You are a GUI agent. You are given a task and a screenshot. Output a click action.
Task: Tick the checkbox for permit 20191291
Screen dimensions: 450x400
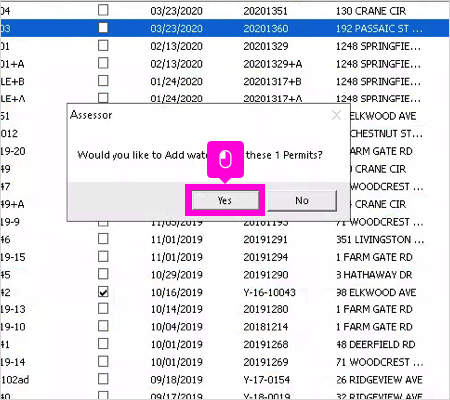(103, 239)
